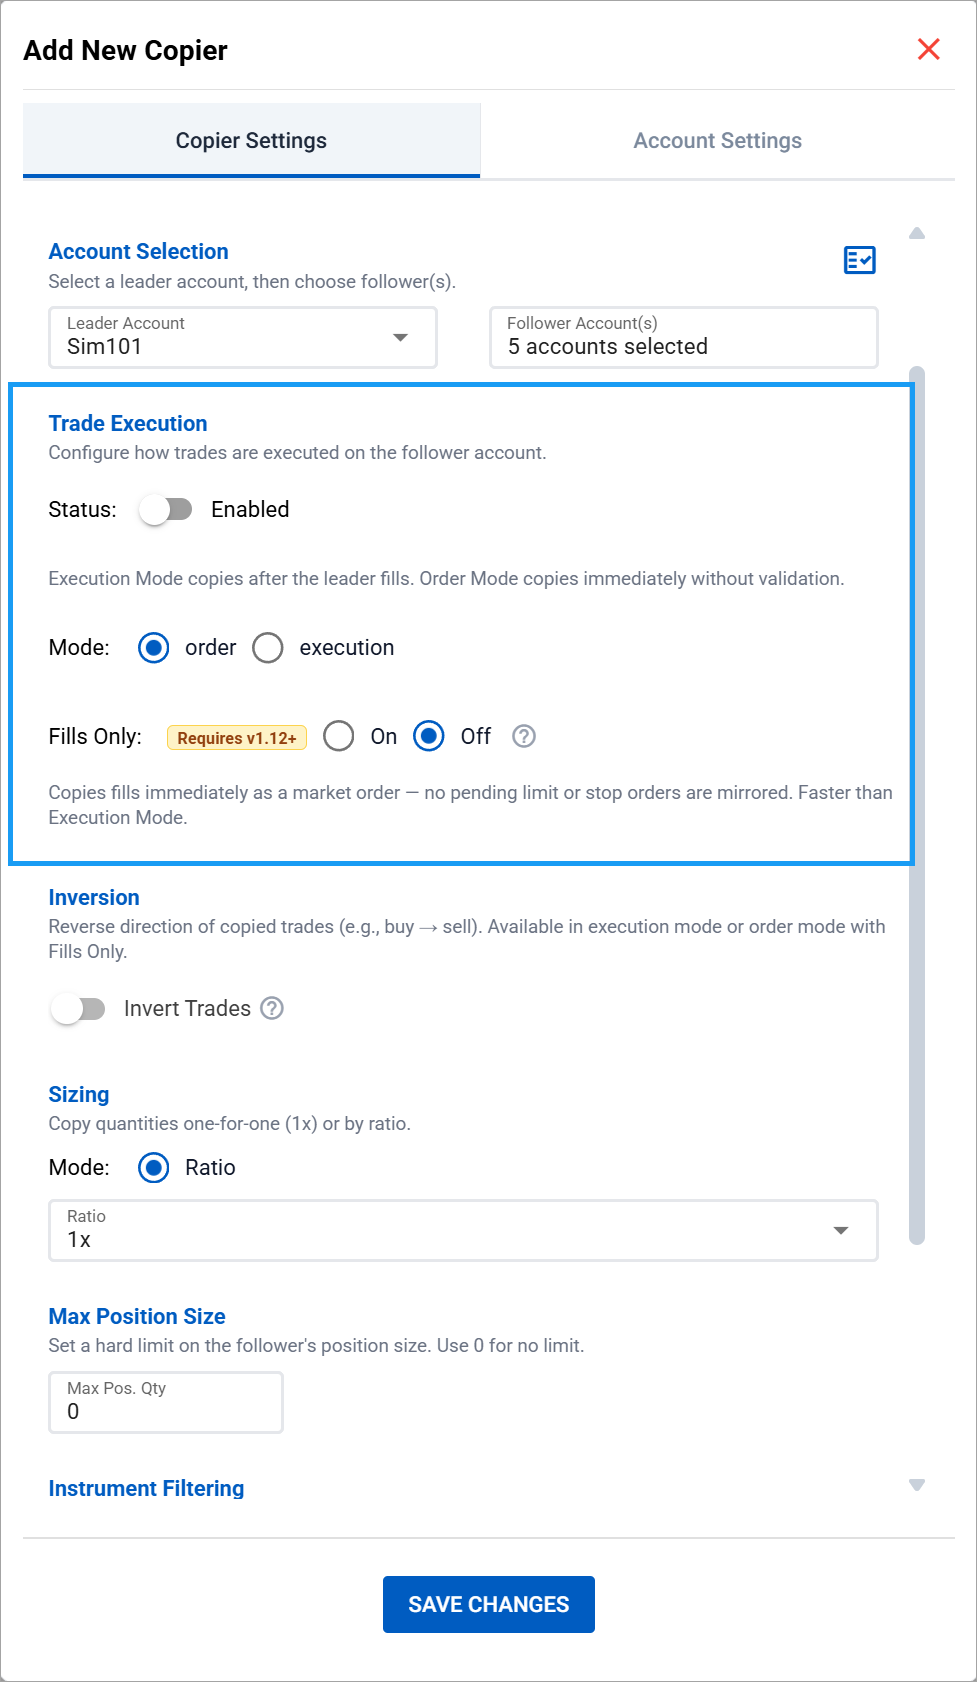Image resolution: width=977 pixels, height=1682 pixels.
Task: Click the help icon beside Invert Trades
Action: [272, 1008]
